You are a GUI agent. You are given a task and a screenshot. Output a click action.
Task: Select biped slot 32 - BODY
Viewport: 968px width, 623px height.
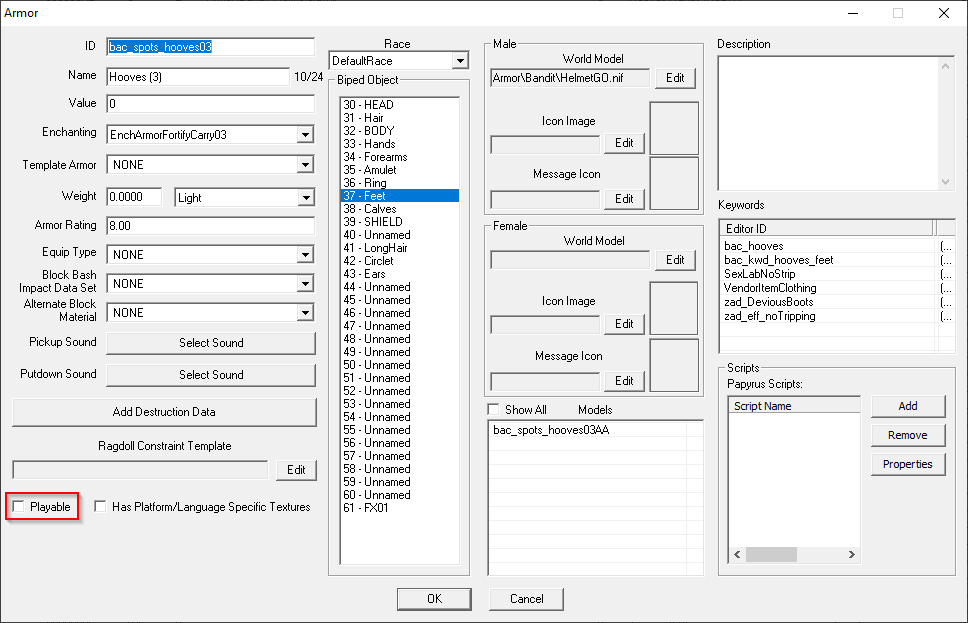400,131
